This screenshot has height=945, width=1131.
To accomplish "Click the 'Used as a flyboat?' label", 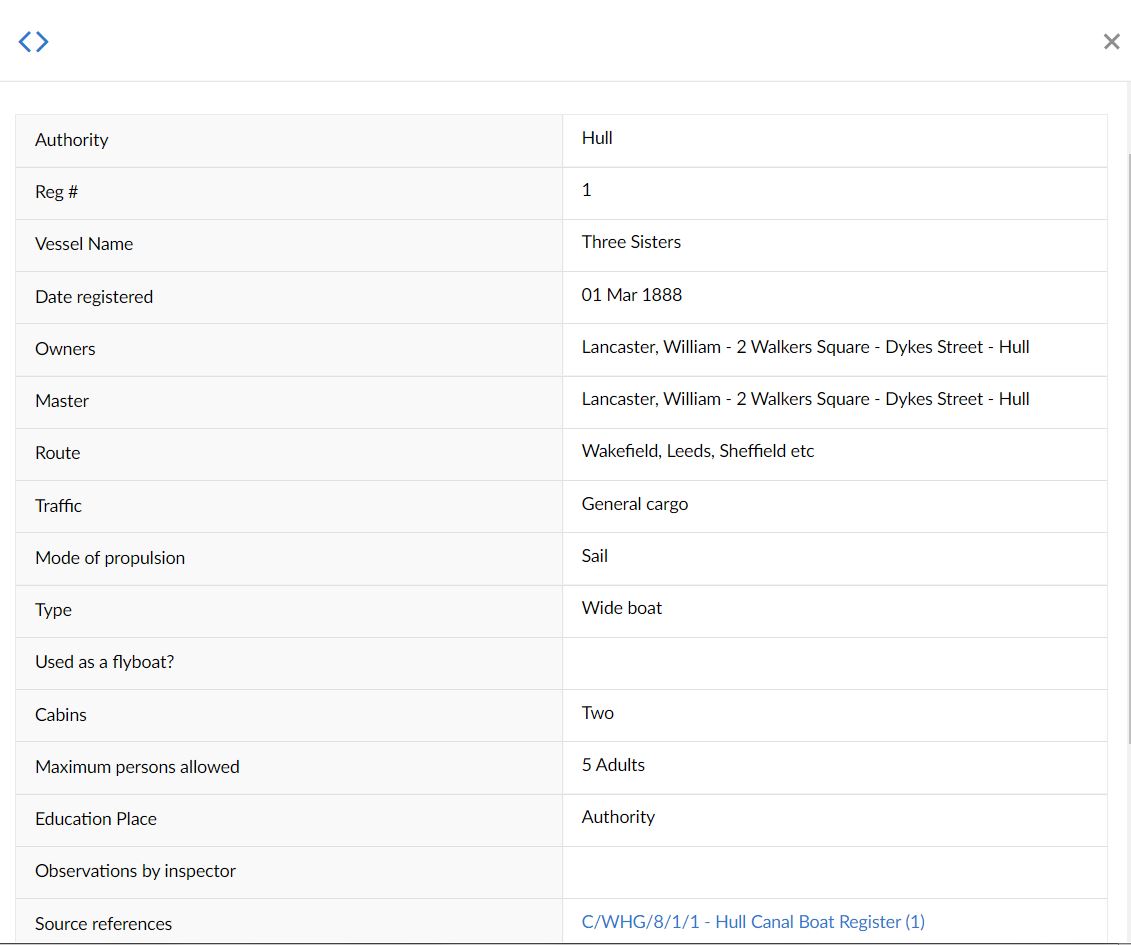I will tap(104, 662).
